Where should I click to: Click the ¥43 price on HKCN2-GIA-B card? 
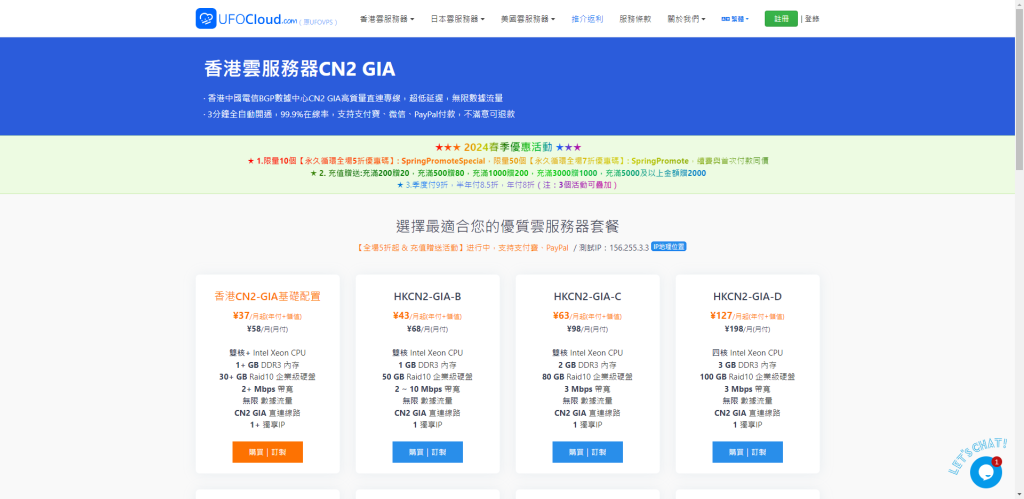(x=401, y=315)
